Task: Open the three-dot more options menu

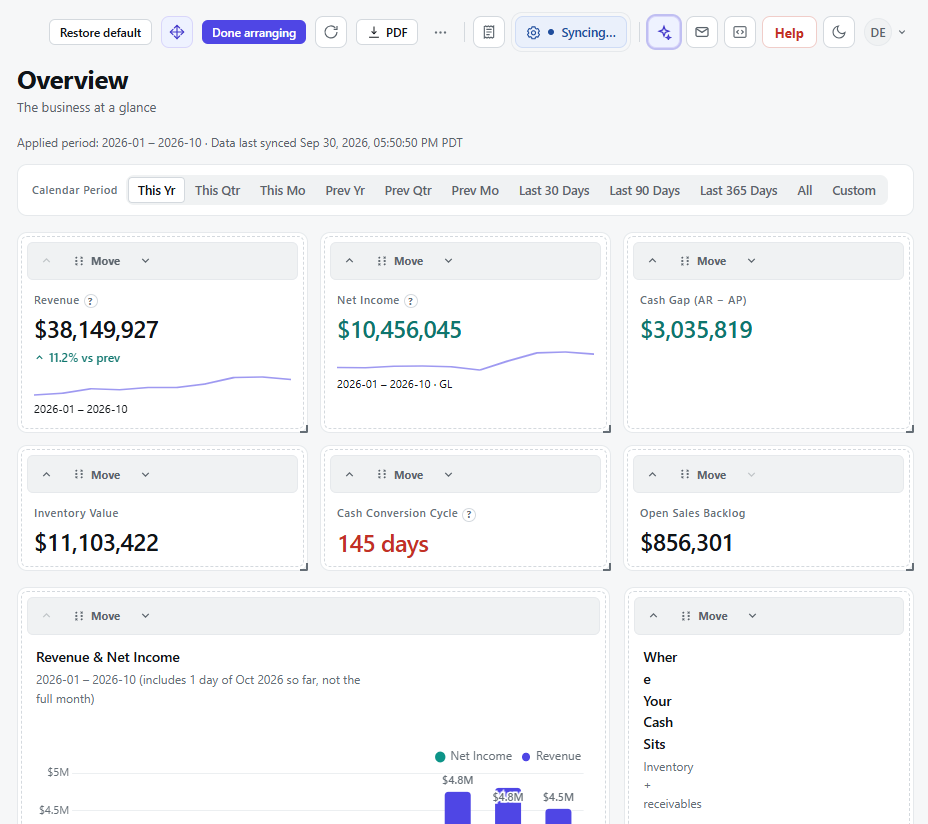Action: coord(440,32)
